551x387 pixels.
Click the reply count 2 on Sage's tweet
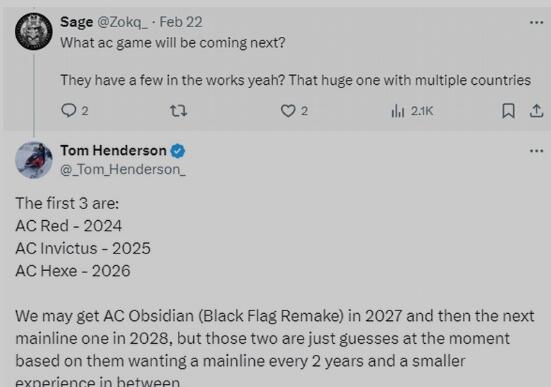[x=85, y=111]
